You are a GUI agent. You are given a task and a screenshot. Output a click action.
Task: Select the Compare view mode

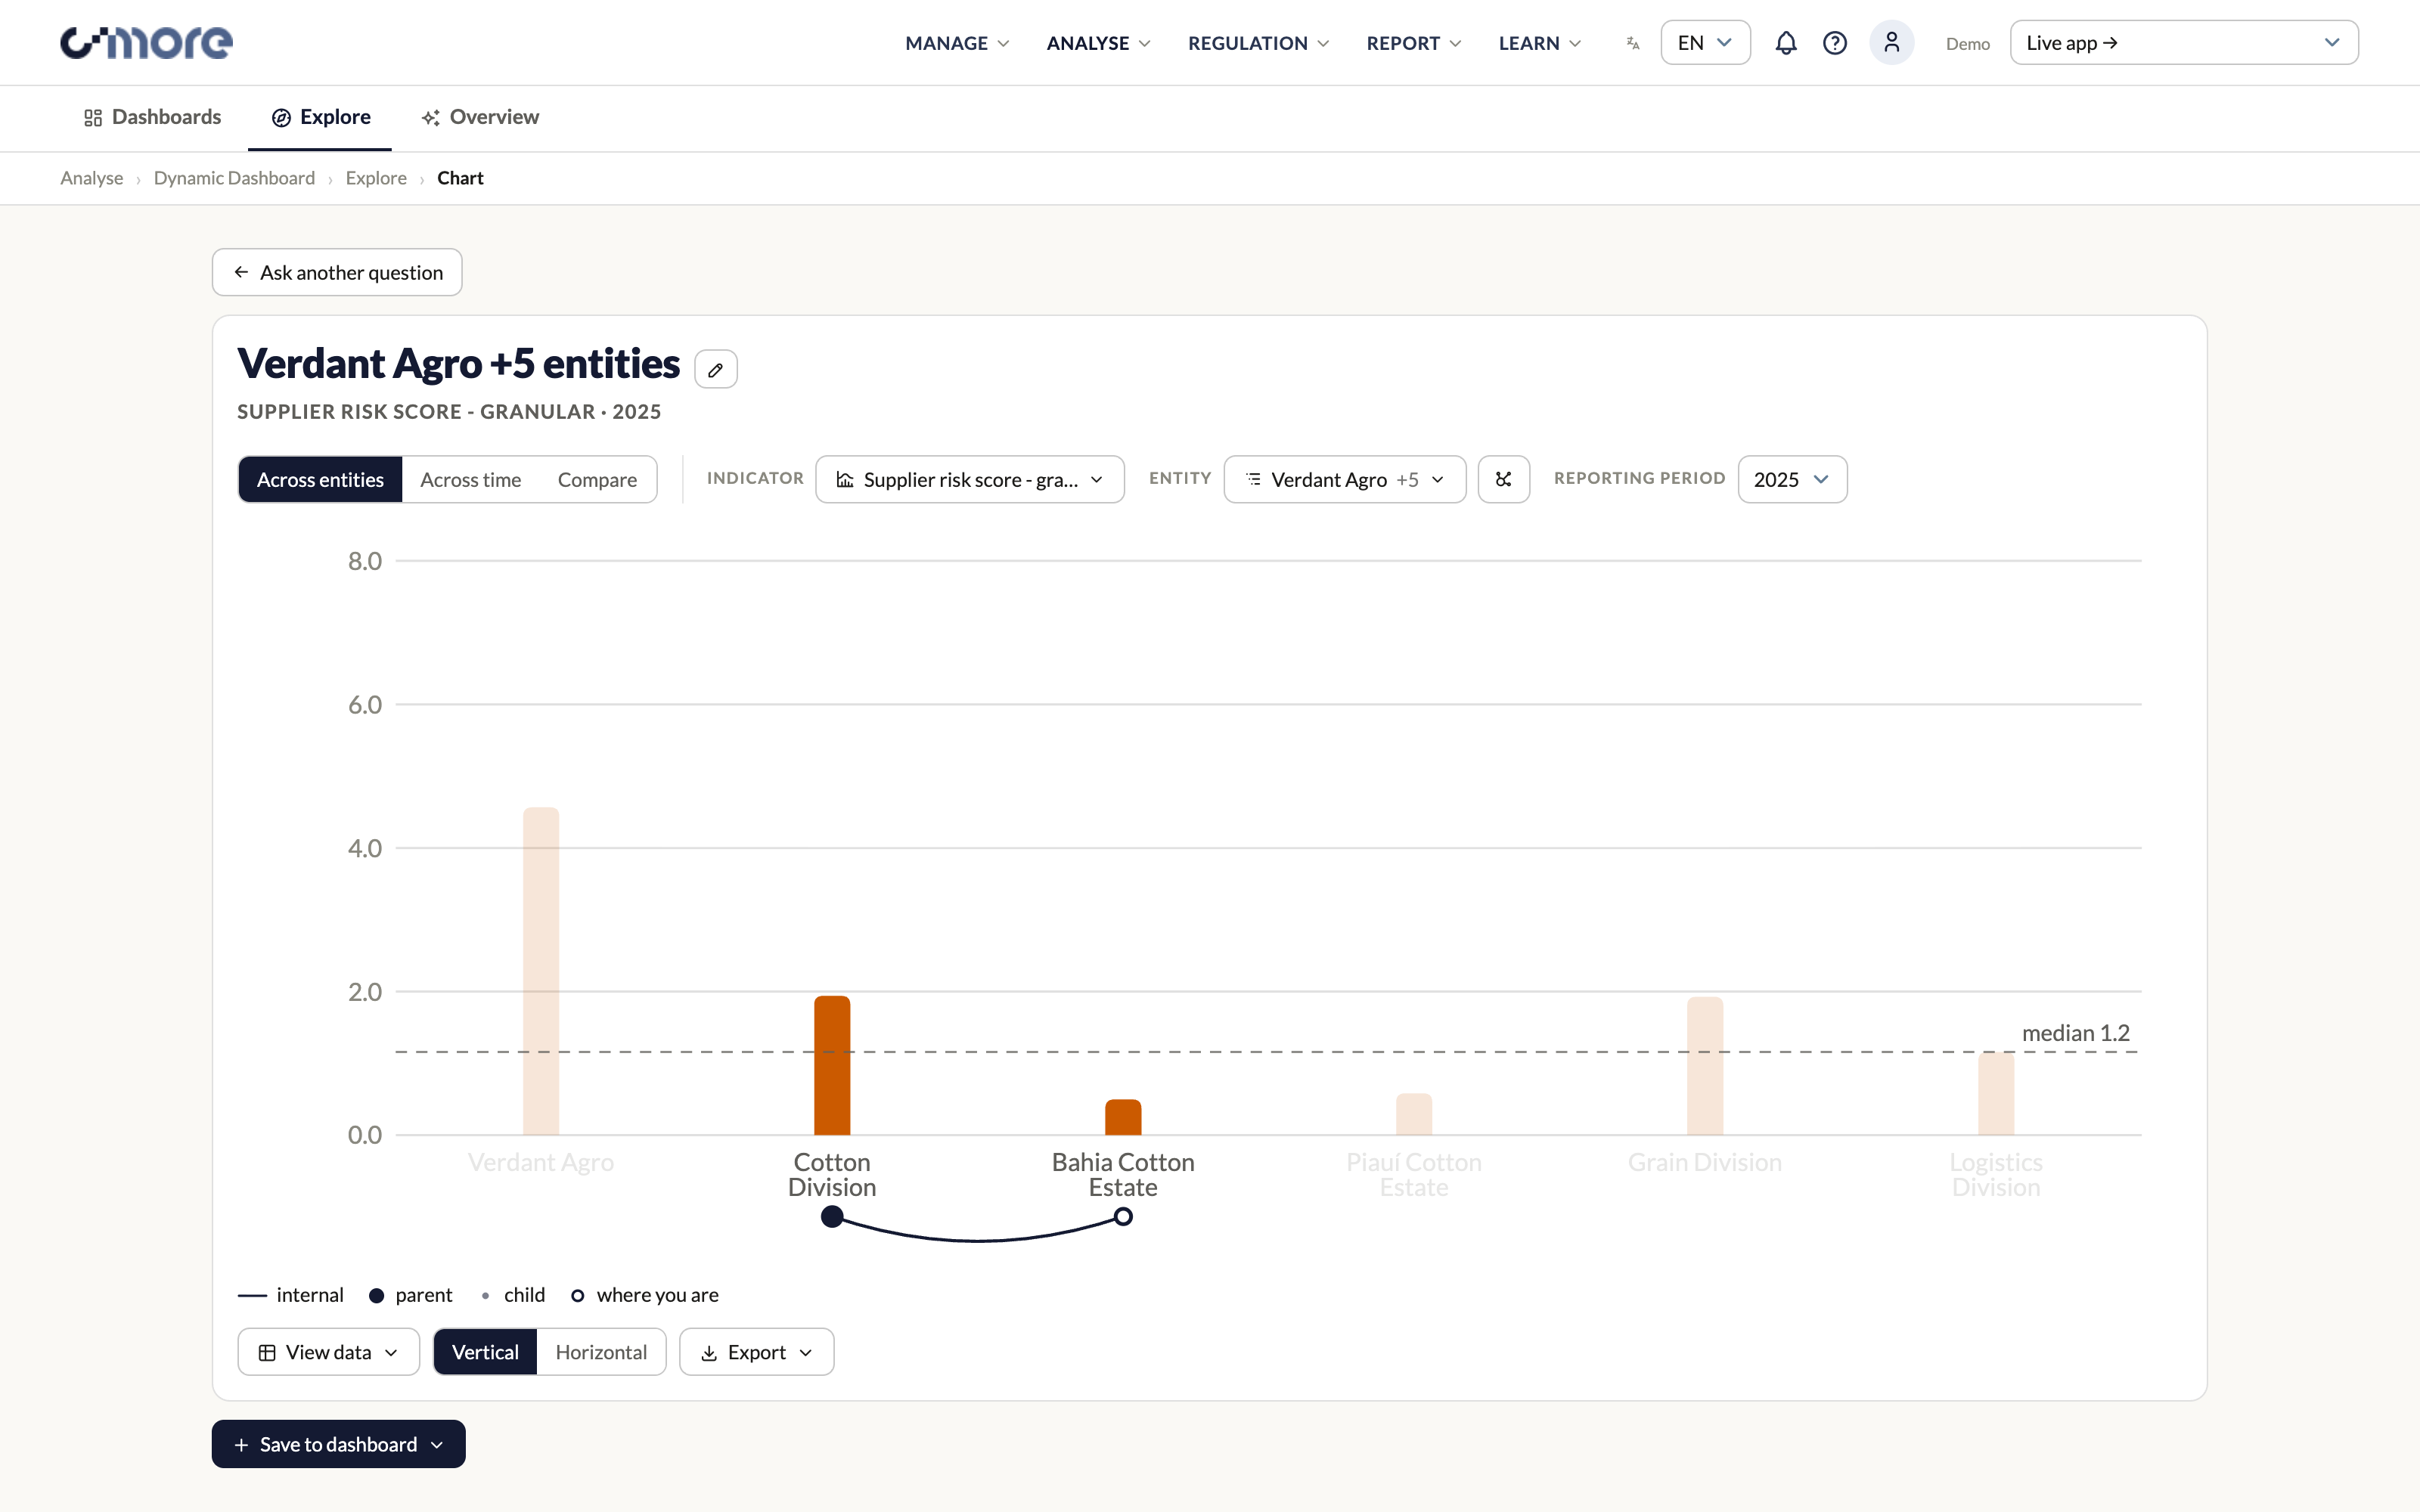pyautogui.click(x=597, y=479)
